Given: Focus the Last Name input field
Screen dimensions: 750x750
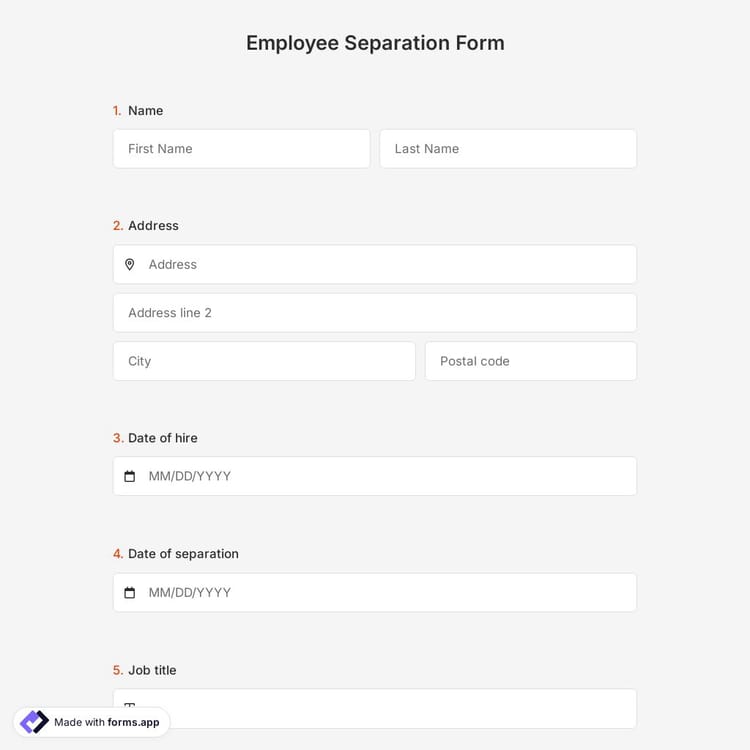Looking at the screenshot, I should point(508,149).
